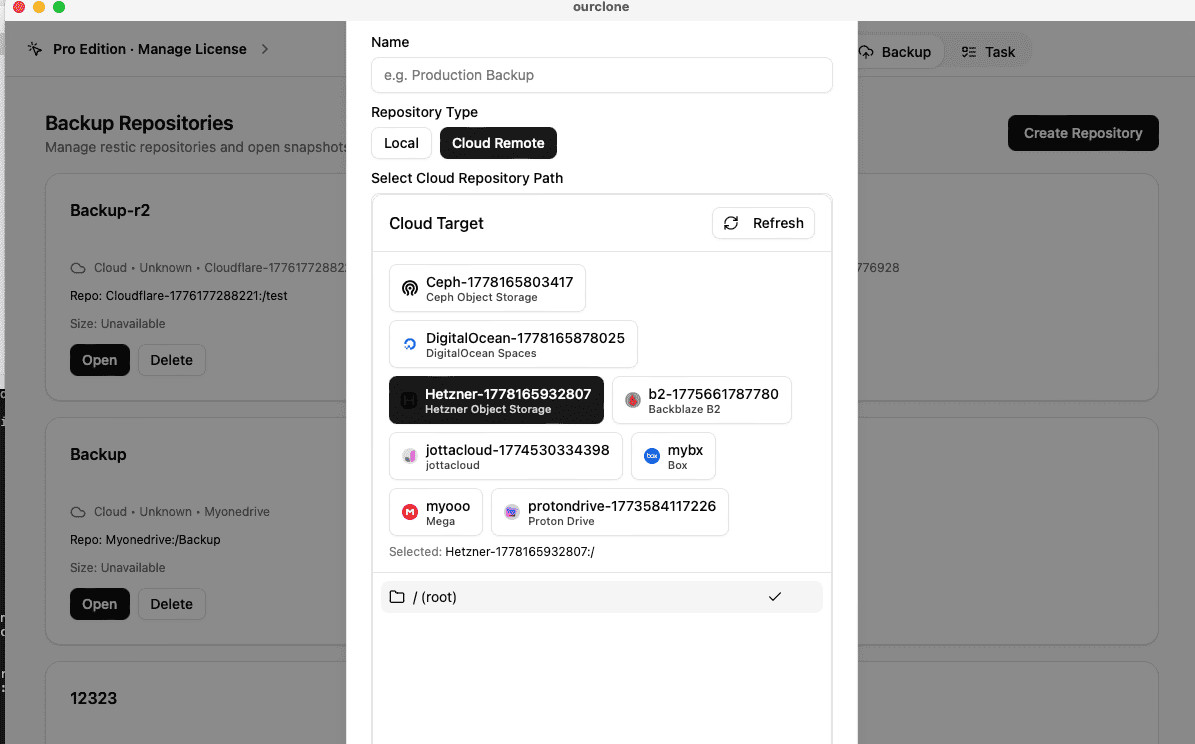Click the Backup Repositories heading
The image size is (1195, 744).
tap(139, 123)
